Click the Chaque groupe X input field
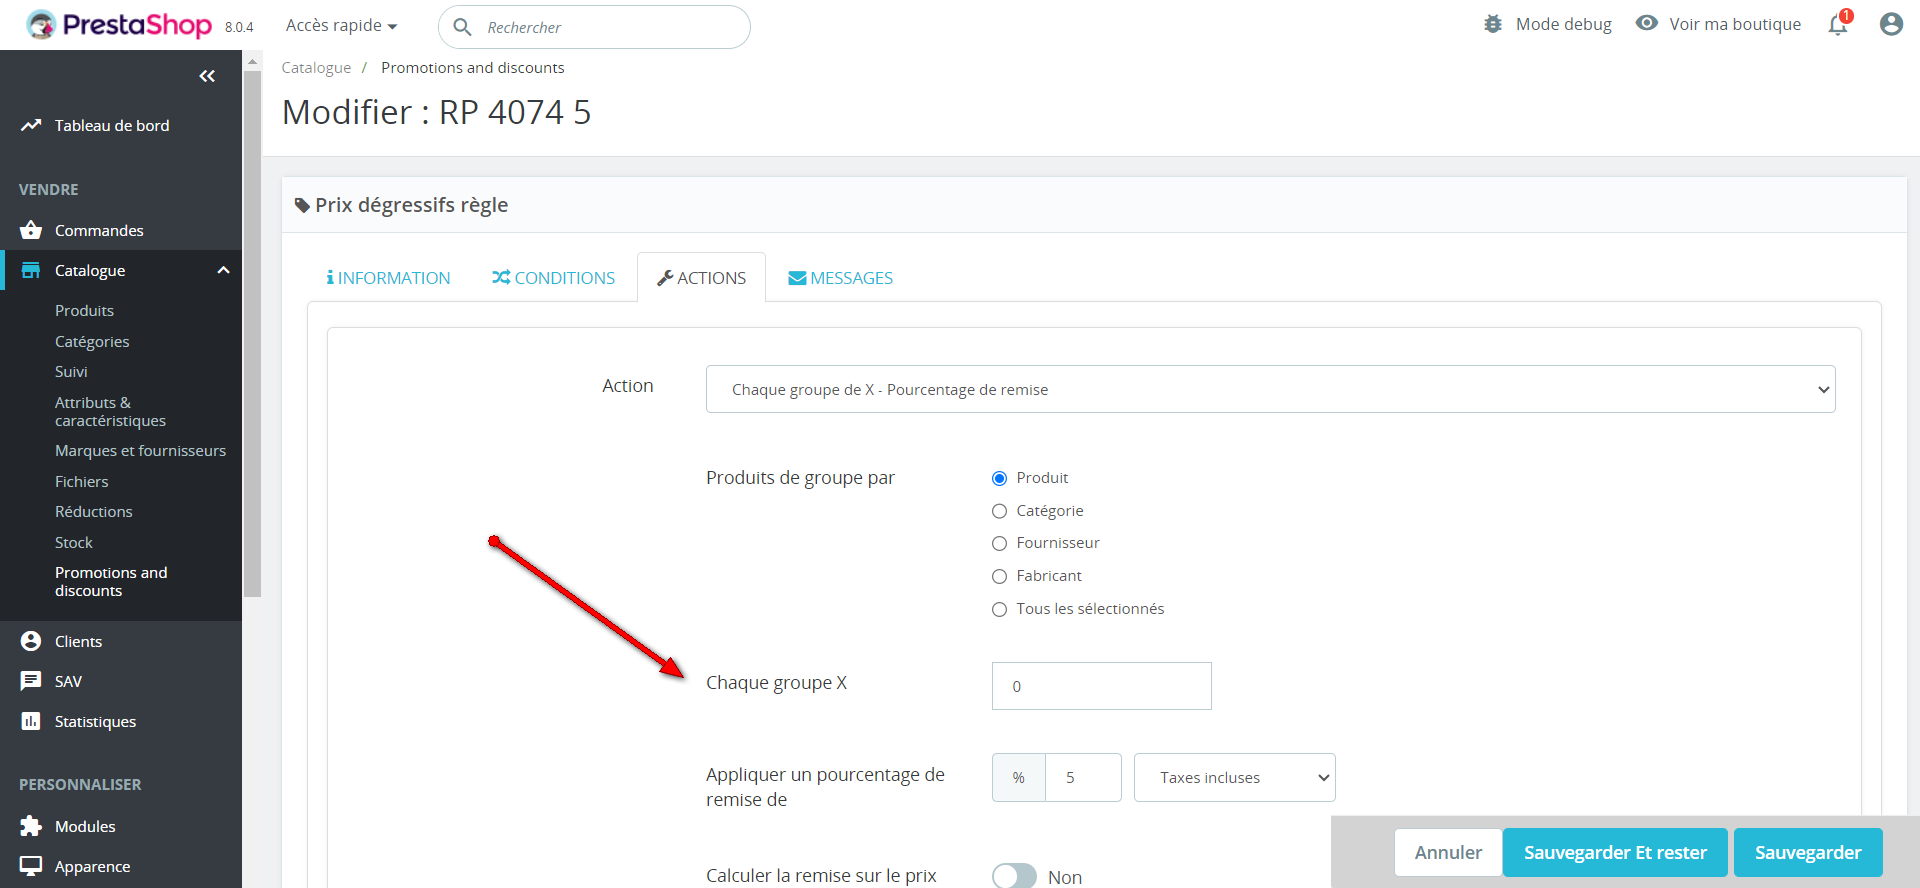The height and width of the screenshot is (888, 1920). (x=1101, y=686)
